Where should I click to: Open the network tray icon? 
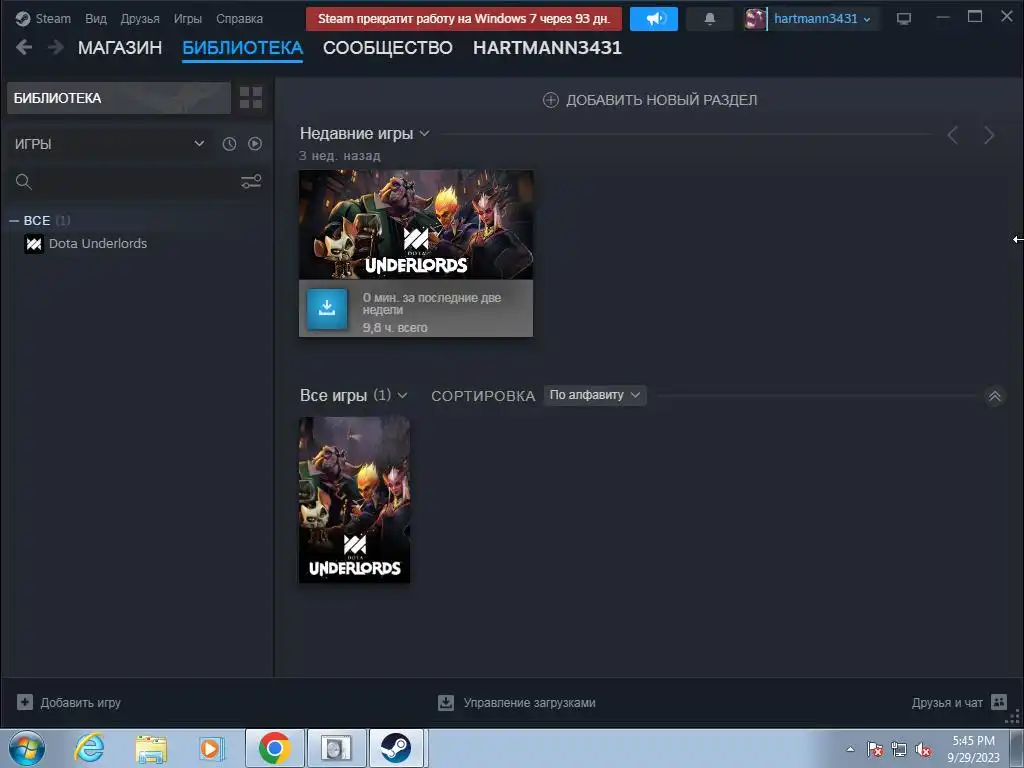(899, 749)
